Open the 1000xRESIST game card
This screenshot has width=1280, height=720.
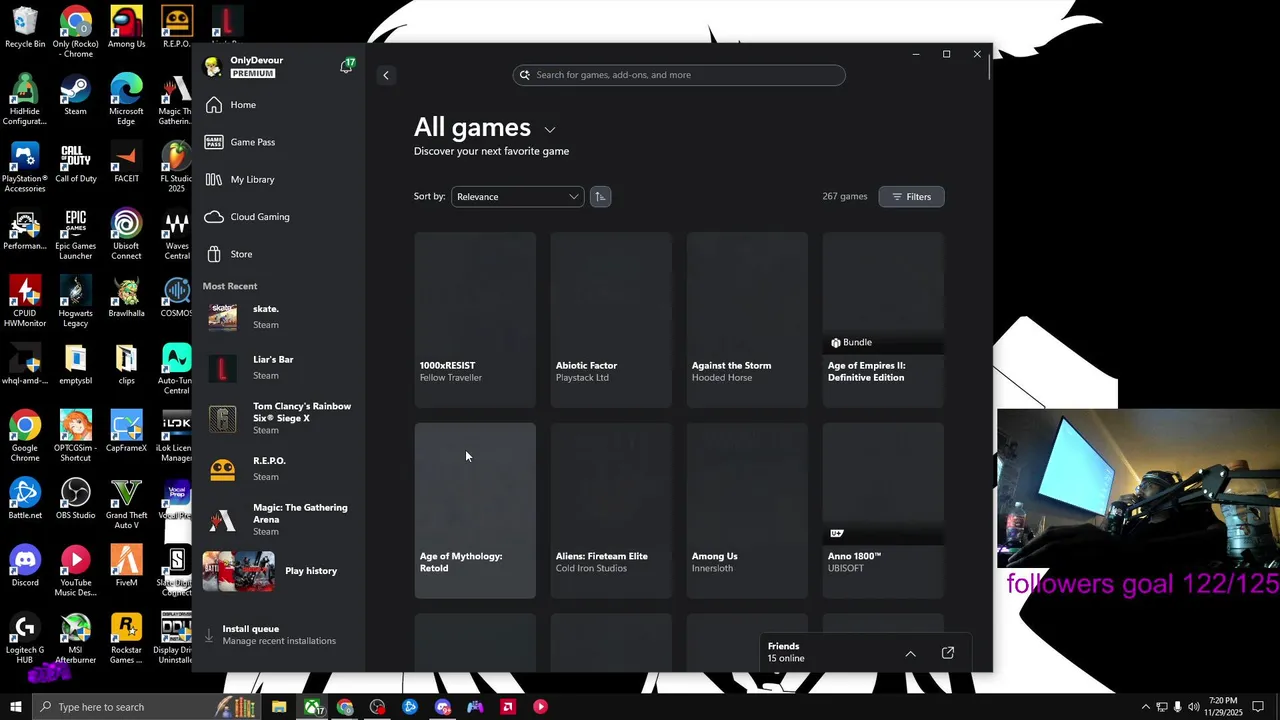pos(475,320)
